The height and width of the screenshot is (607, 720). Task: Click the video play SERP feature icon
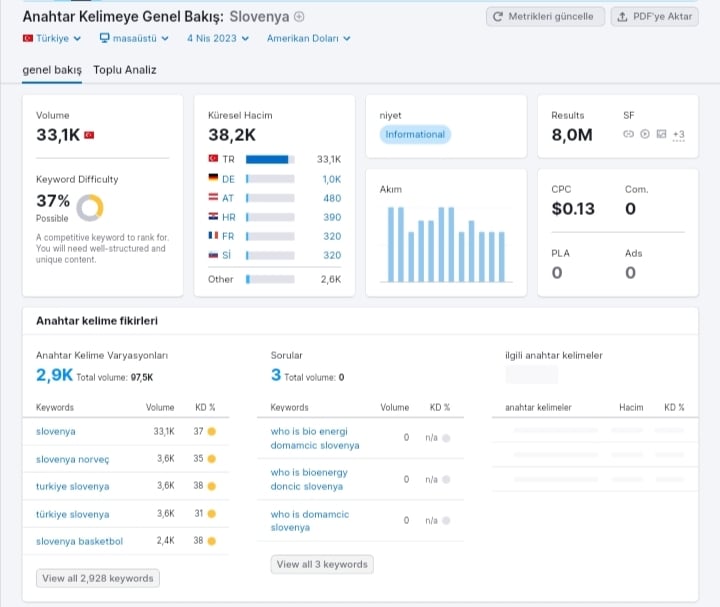(645, 134)
